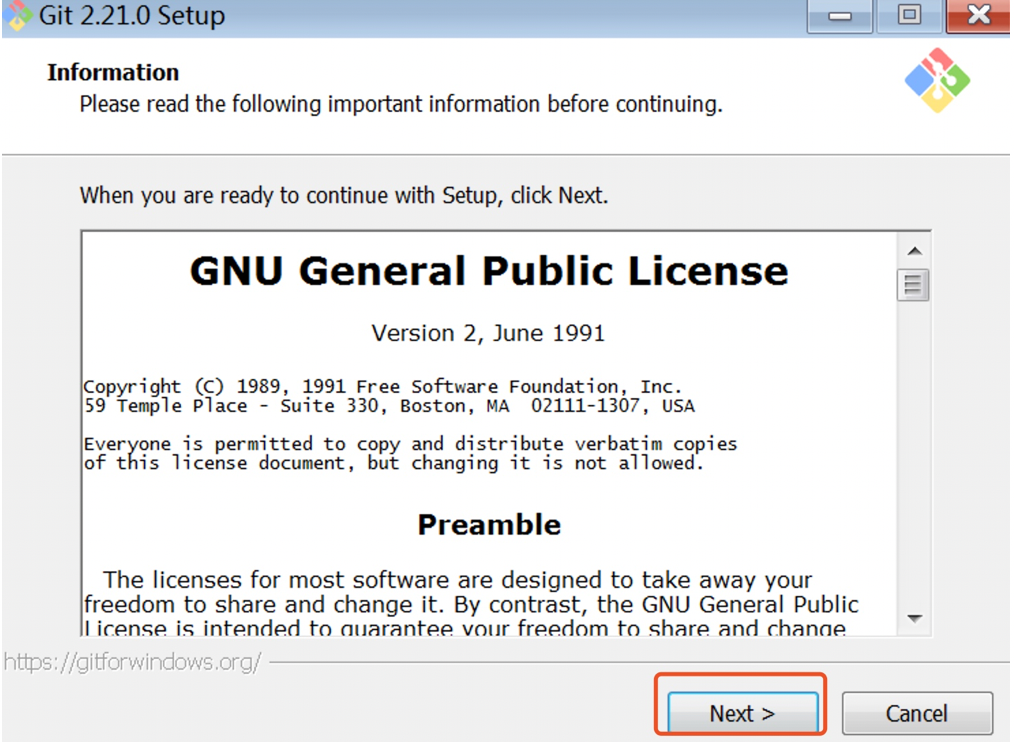The width and height of the screenshot is (1014, 742).
Task: Cancel the Git setup
Action: click(x=917, y=713)
